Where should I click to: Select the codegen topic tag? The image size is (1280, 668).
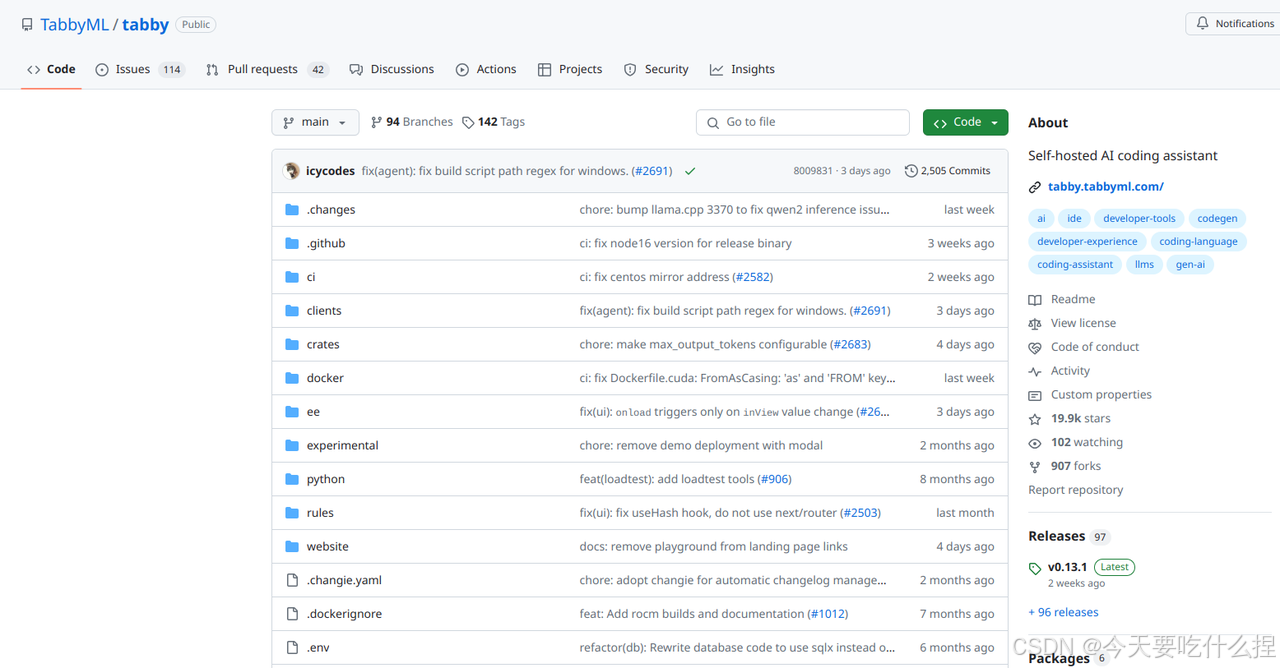pyautogui.click(x=1217, y=218)
